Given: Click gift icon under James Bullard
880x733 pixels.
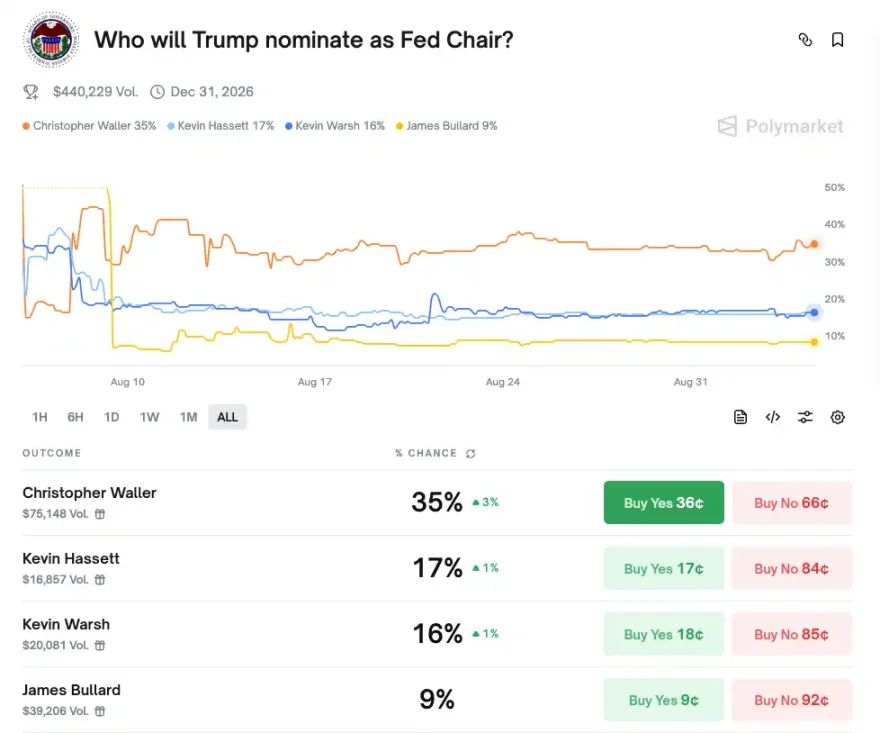Looking at the screenshot, I should [100, 711].
